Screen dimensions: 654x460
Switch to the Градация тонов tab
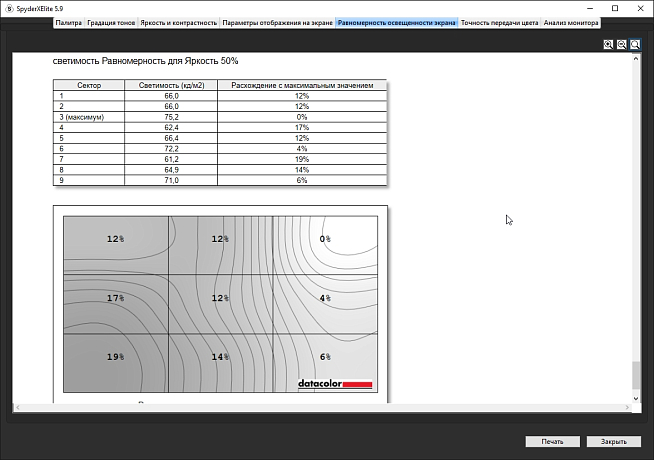[112, 21]
